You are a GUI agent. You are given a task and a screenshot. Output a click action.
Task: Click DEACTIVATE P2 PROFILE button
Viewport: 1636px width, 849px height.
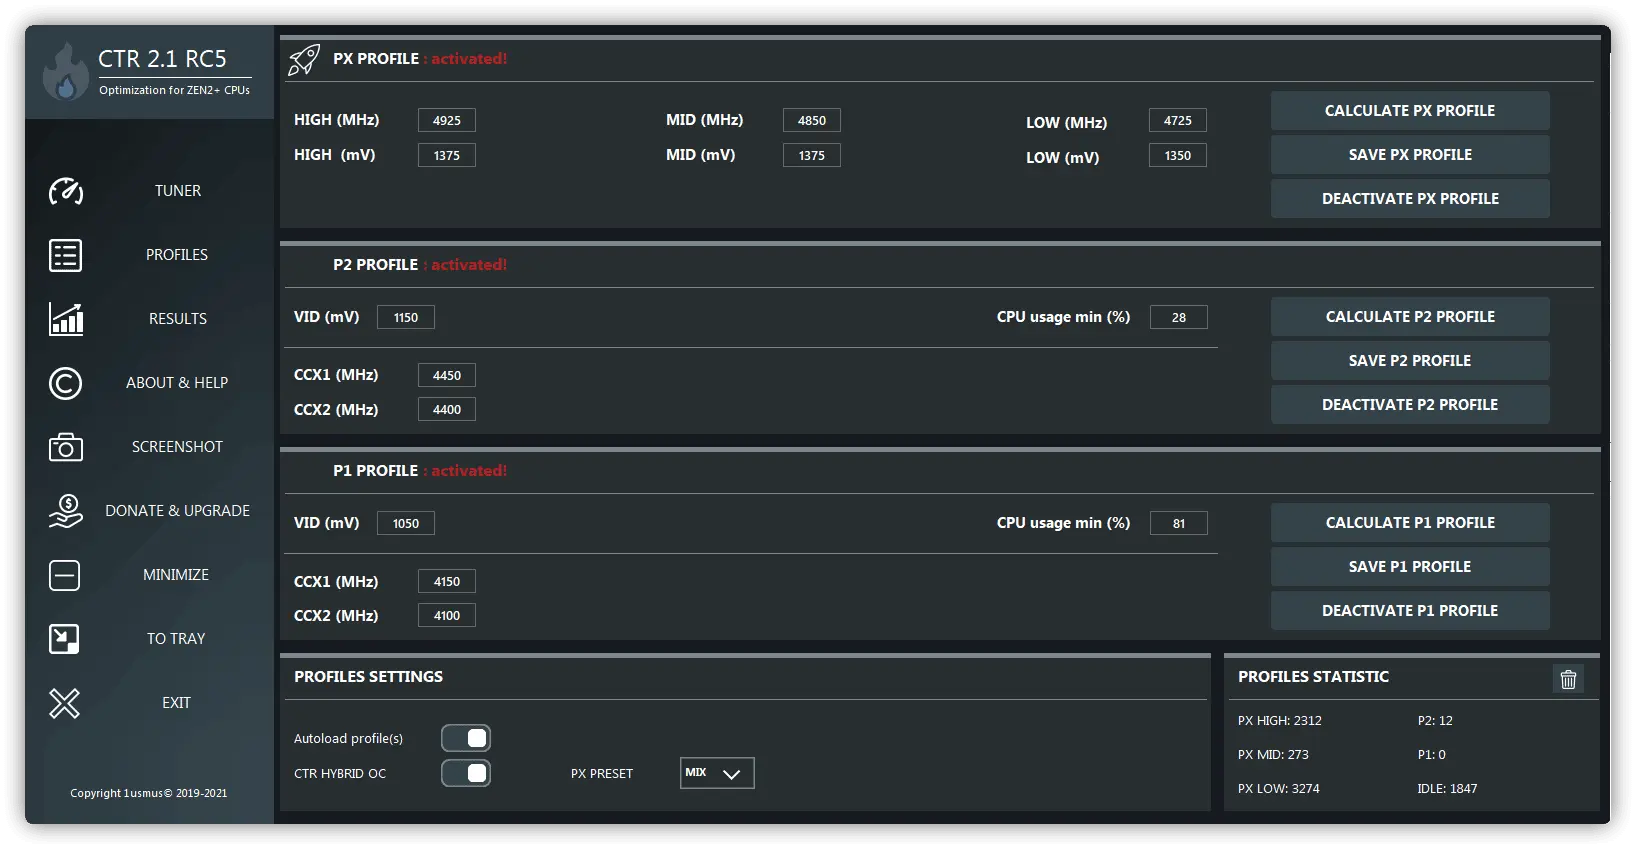click(1410, 405)
